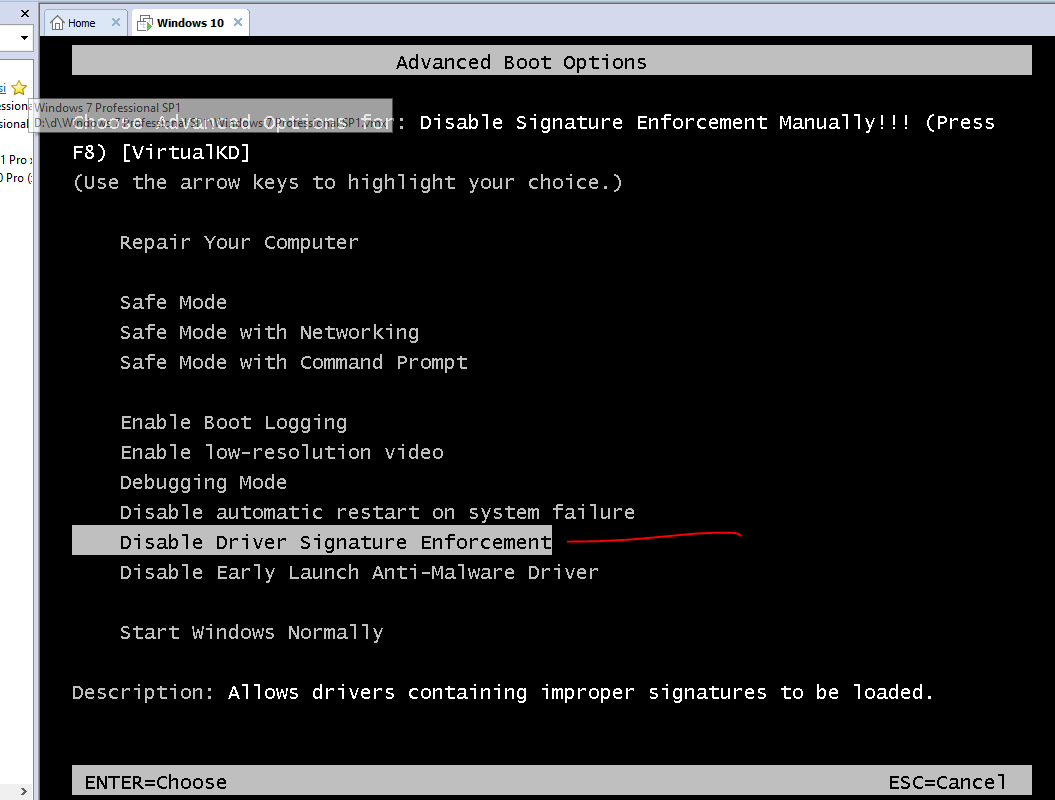Choose Enable Boot Logging entry

233,423
